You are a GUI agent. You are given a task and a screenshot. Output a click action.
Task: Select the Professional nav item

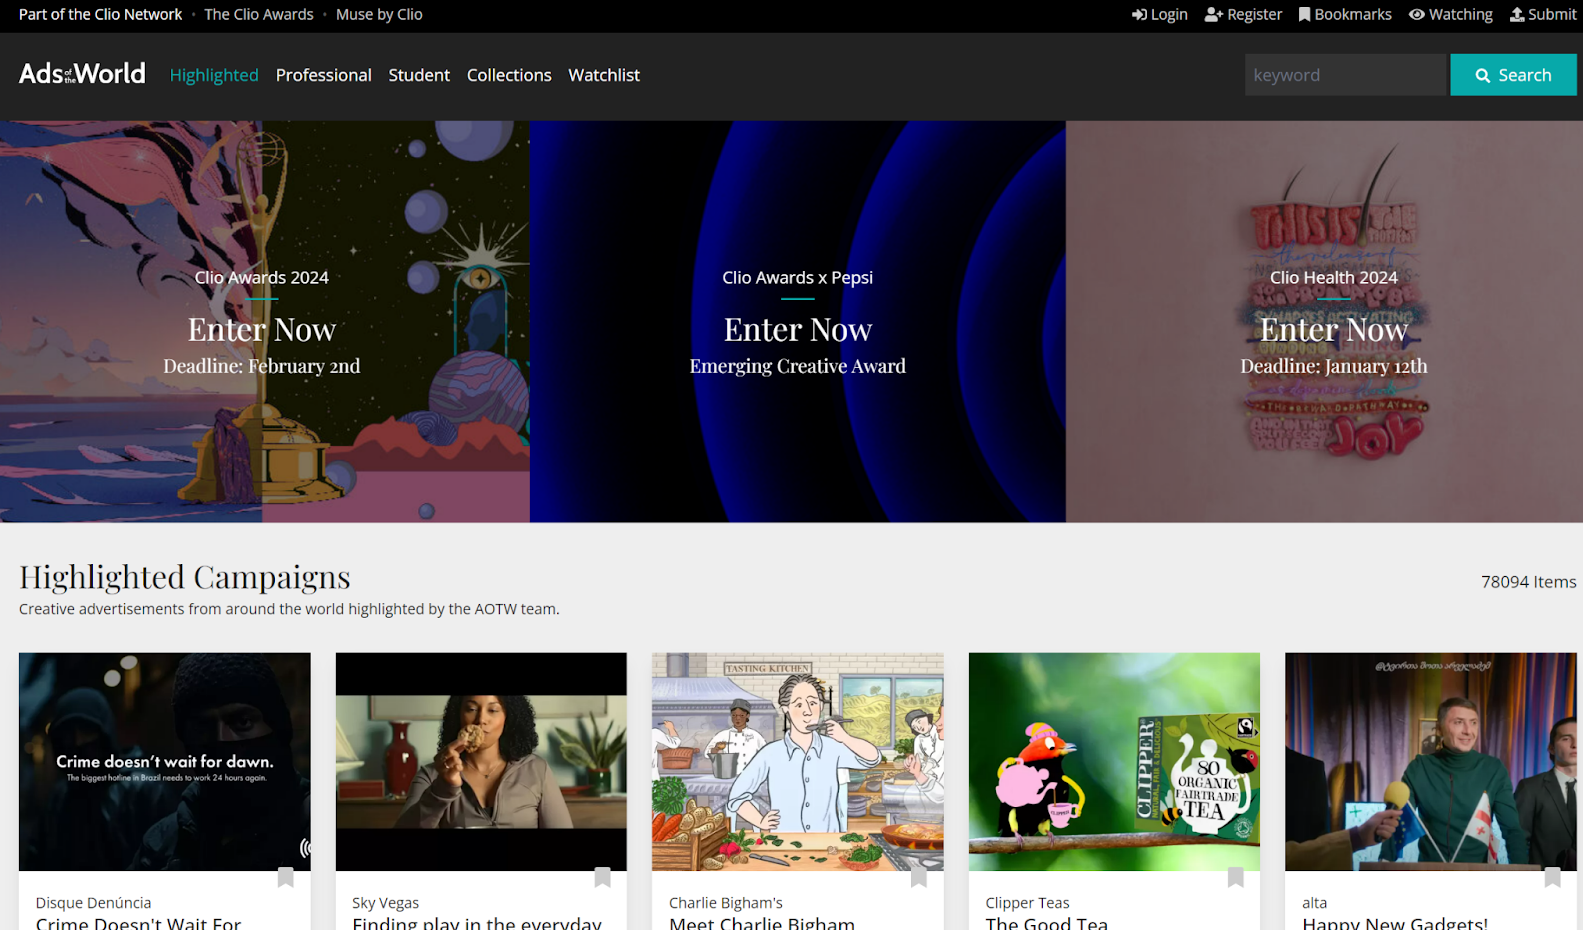click(x=323, y=75)
